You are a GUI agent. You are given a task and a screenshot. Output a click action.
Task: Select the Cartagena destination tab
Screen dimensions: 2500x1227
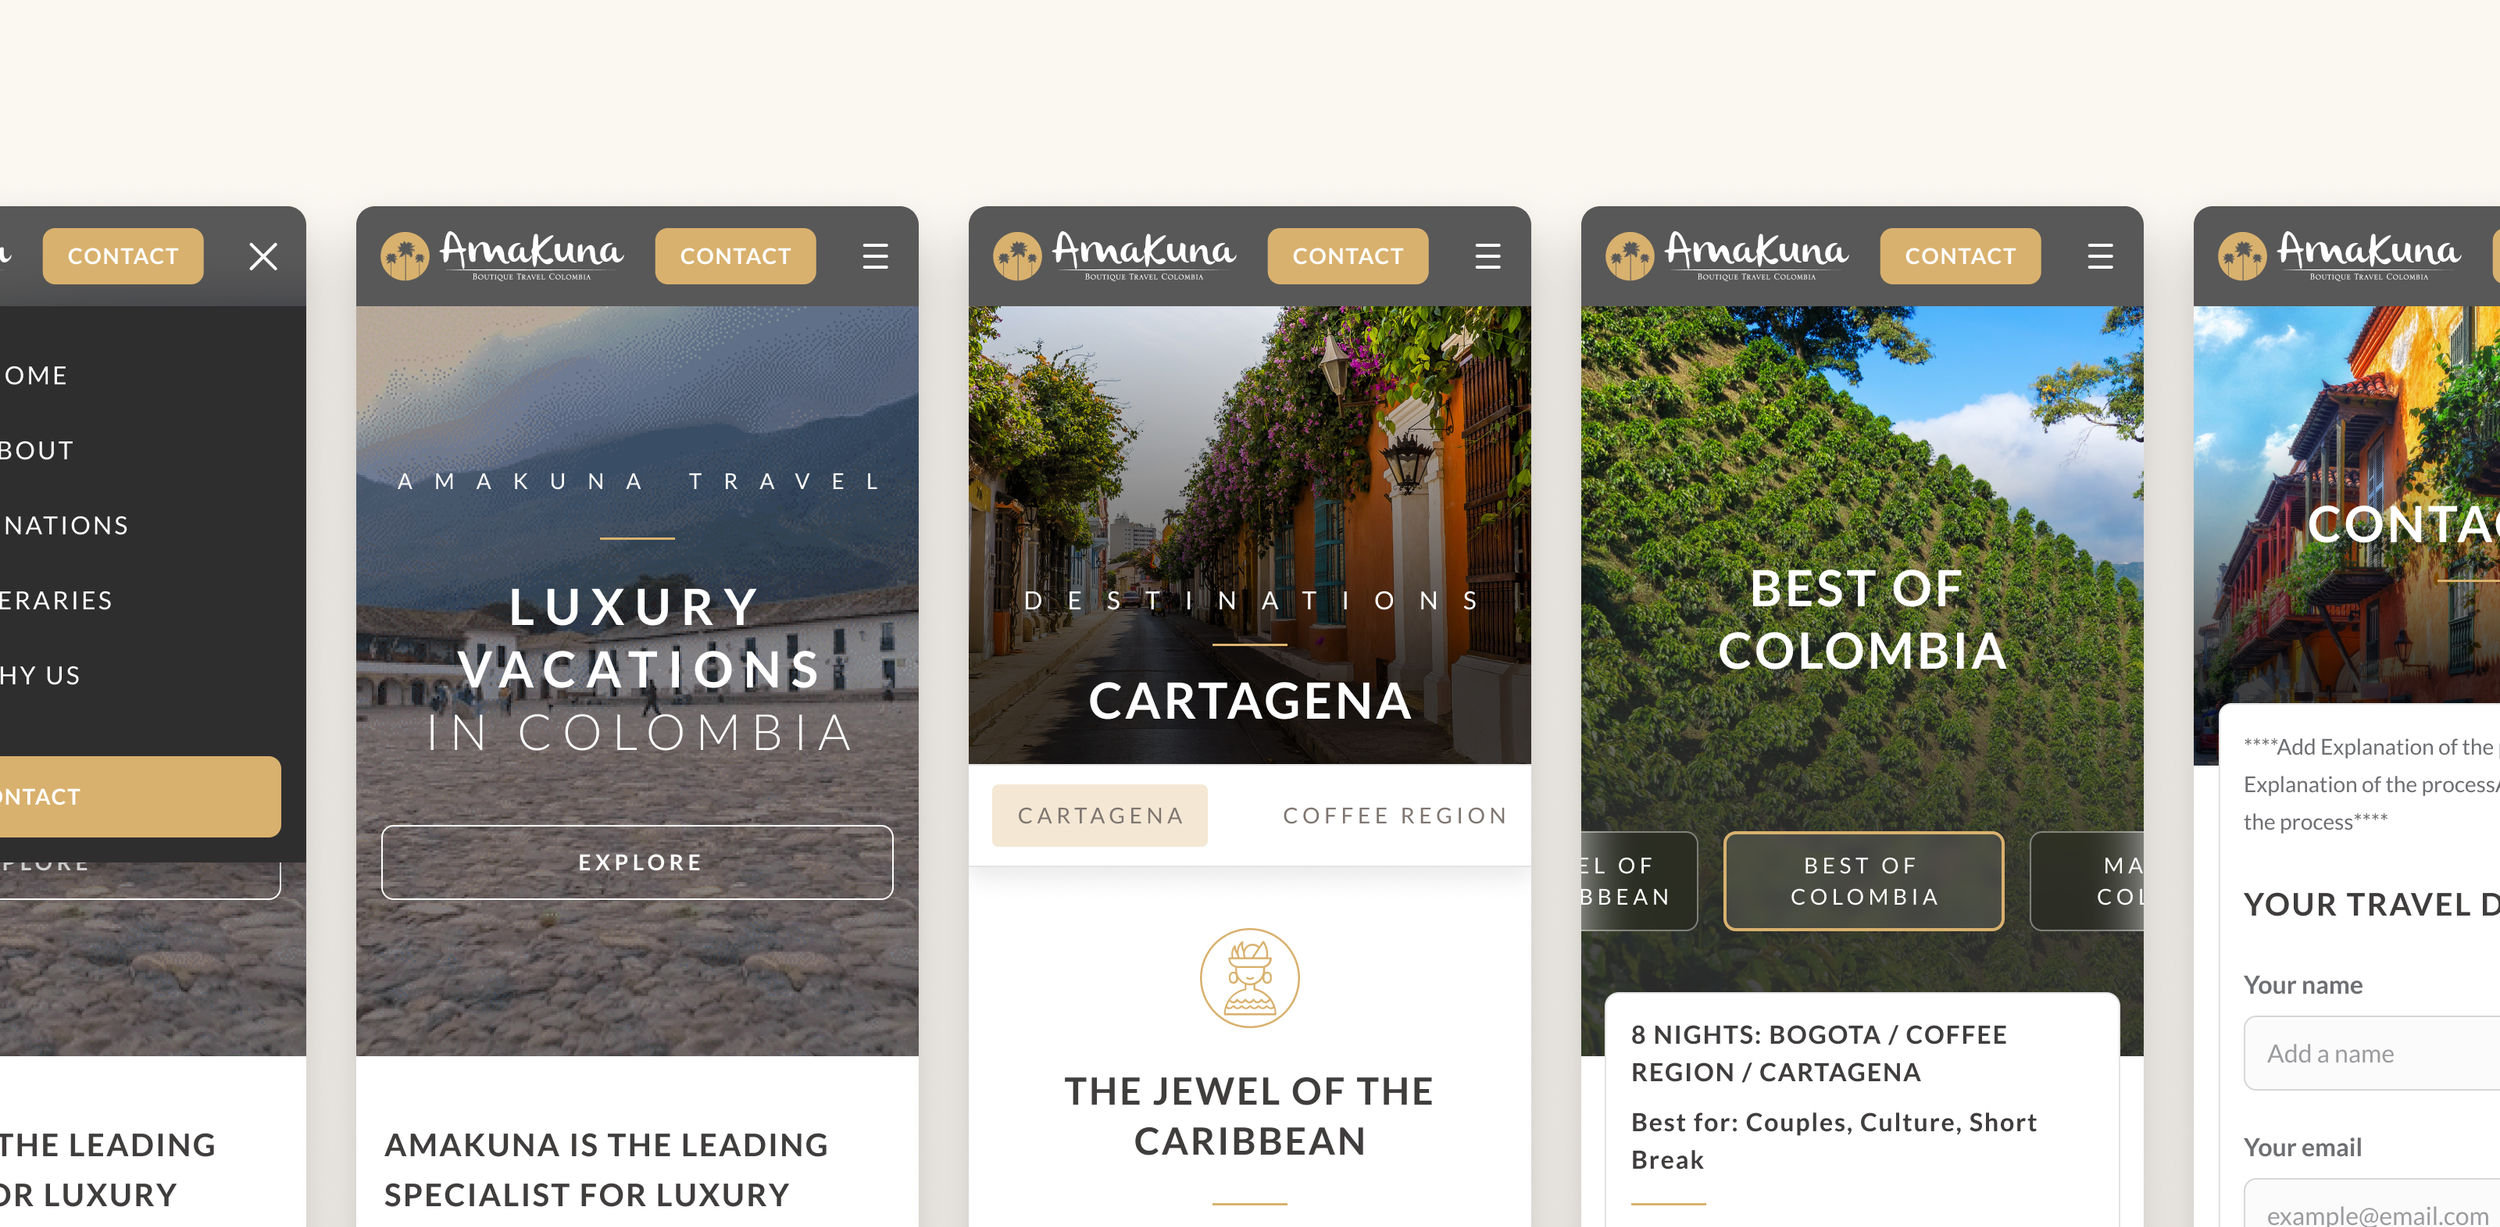[x=1100, y=816]
